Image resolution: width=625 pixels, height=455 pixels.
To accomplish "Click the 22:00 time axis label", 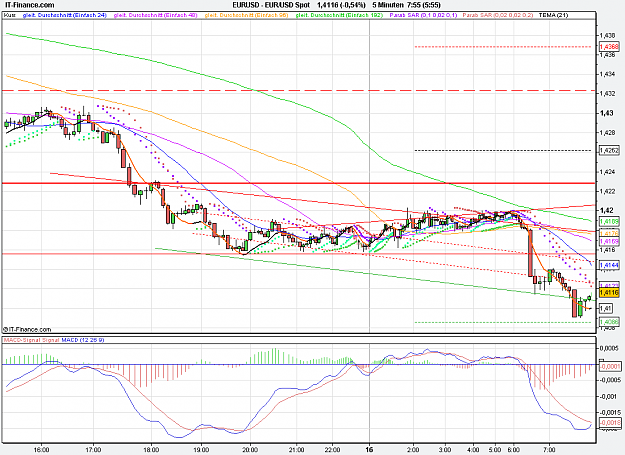I will coord(332,450).
